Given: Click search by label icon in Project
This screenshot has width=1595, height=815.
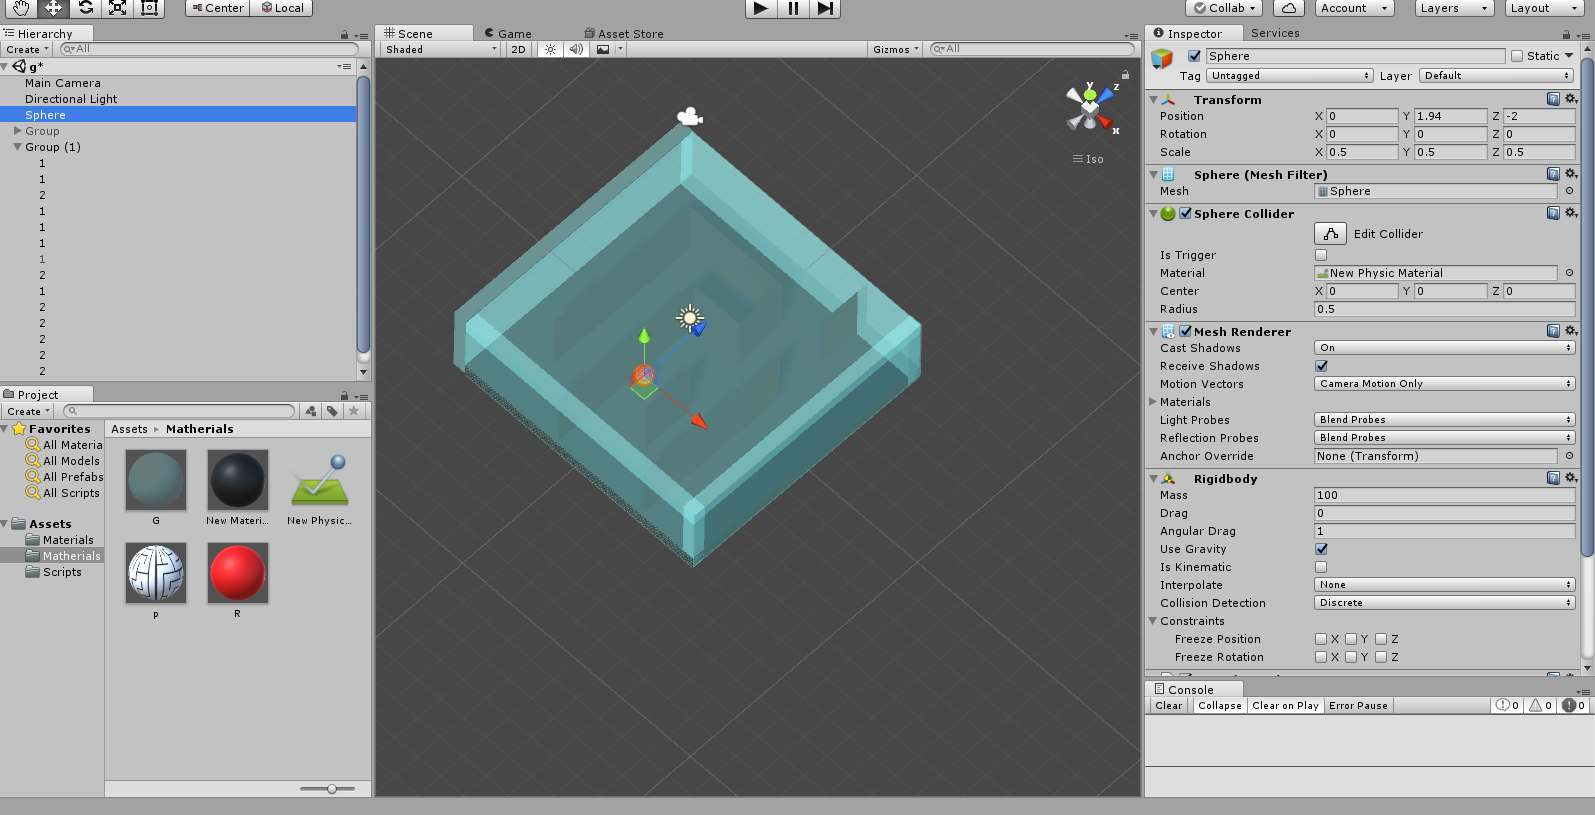Looking at the screenshot, I should click(332, 411).
